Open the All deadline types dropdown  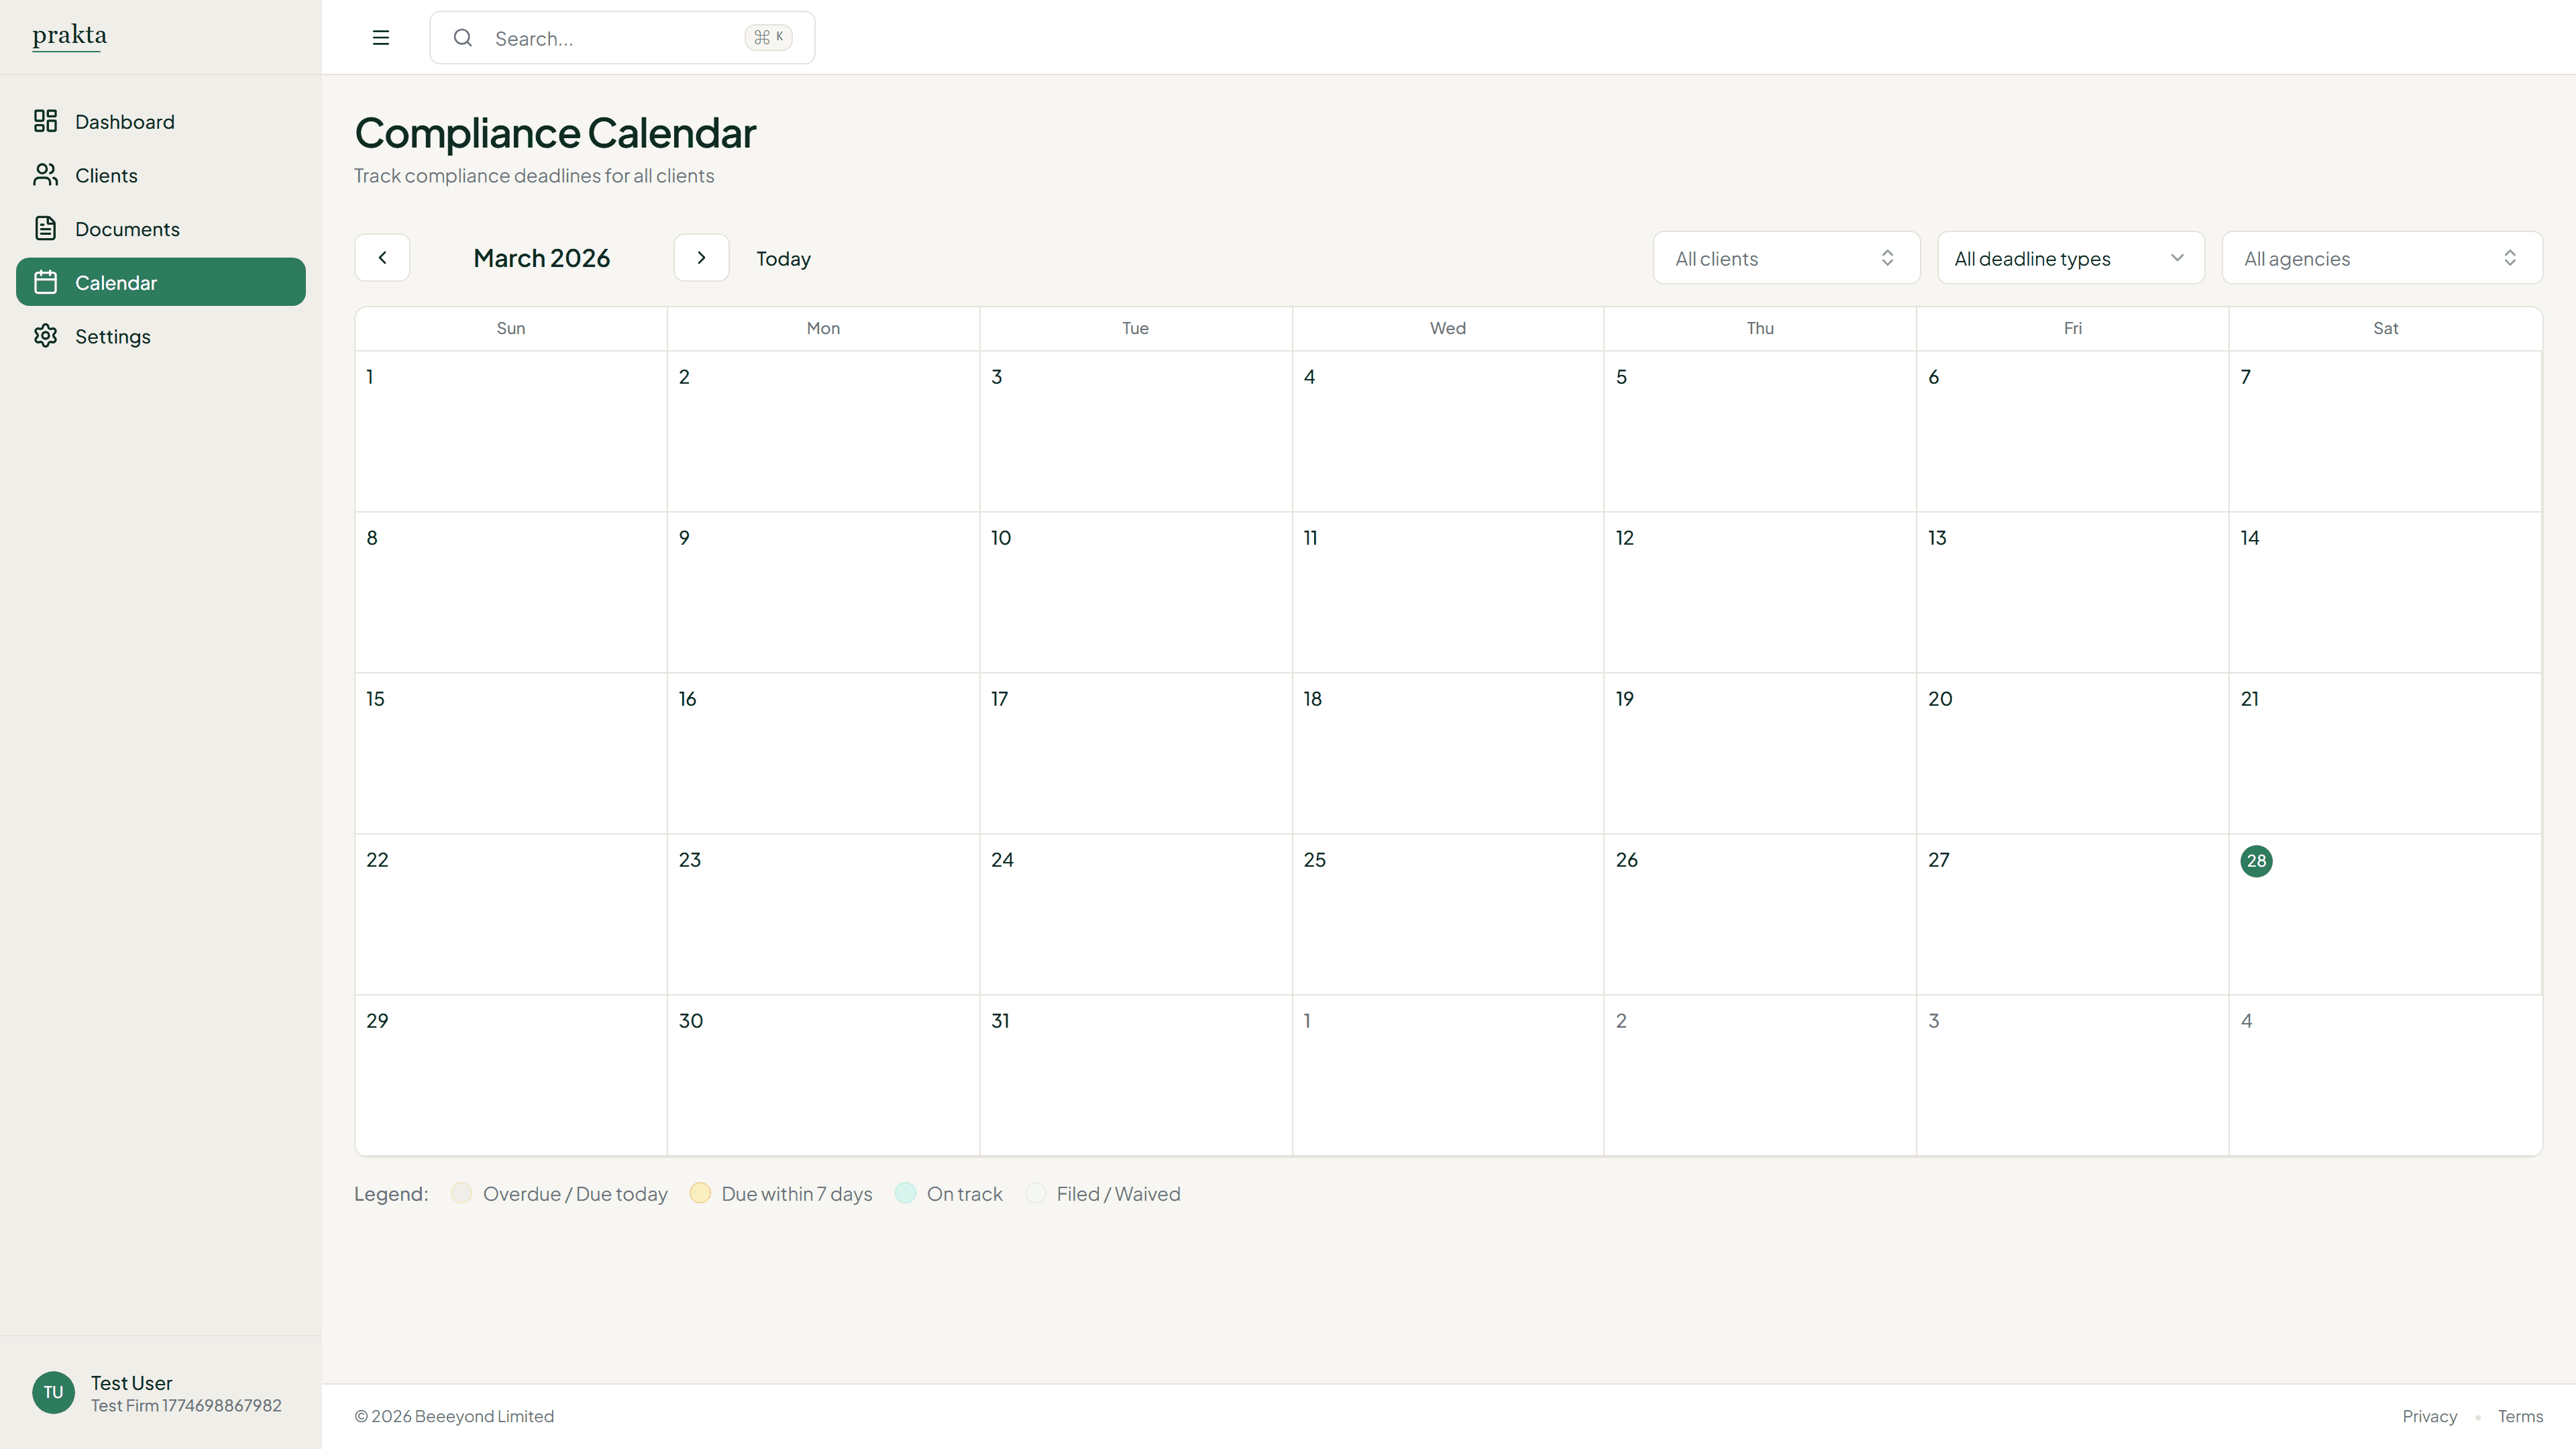2070,258
